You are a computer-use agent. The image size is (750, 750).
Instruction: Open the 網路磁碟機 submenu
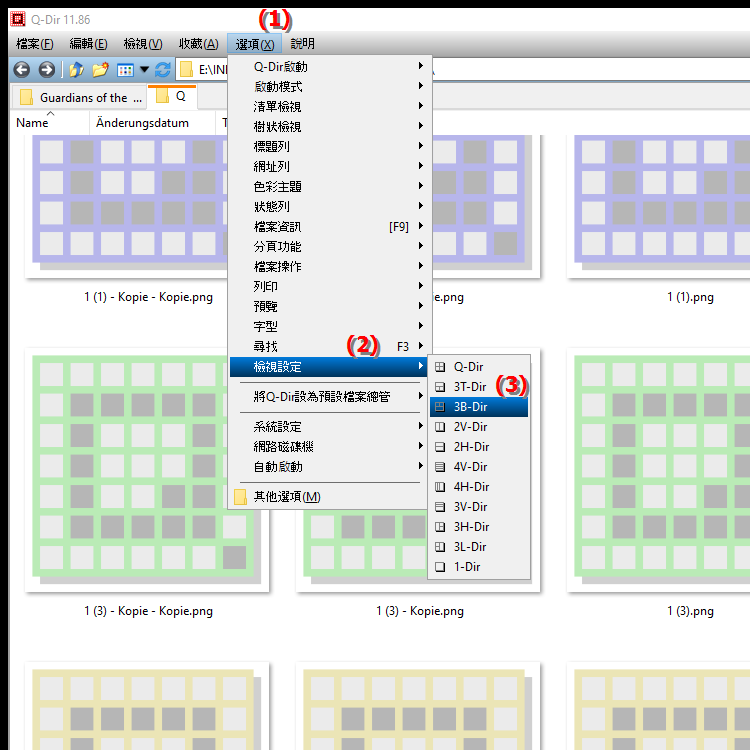click(329, 447)
